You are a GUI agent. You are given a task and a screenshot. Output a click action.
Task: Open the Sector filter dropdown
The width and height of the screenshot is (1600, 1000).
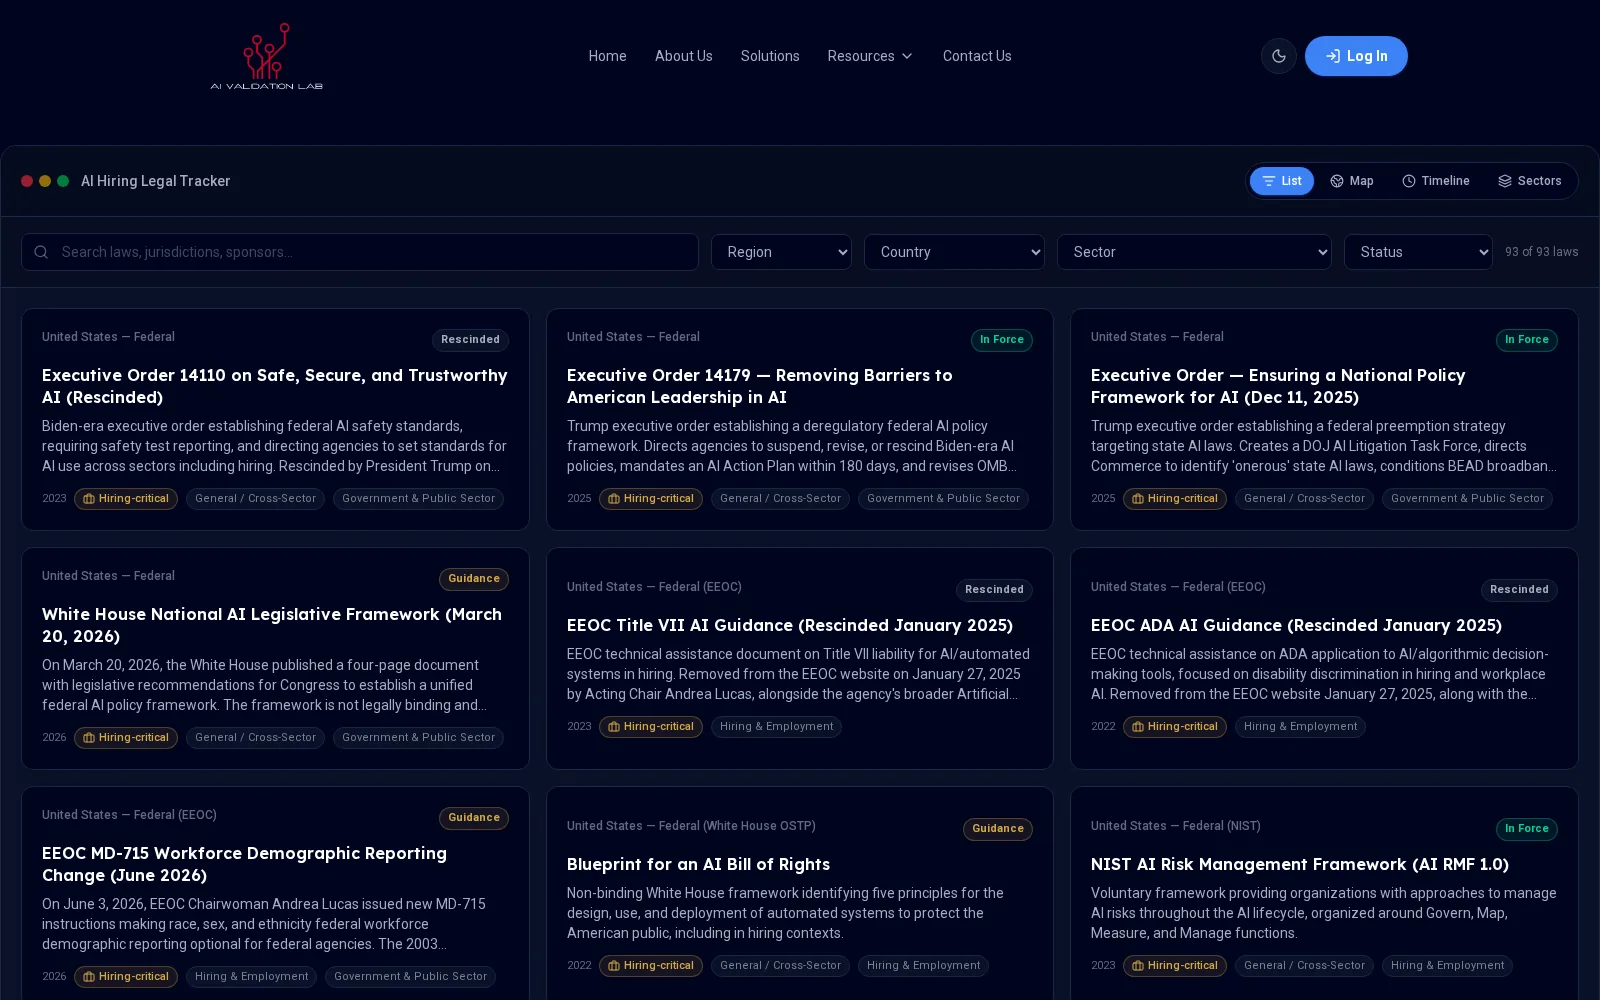click(1194, 252)
